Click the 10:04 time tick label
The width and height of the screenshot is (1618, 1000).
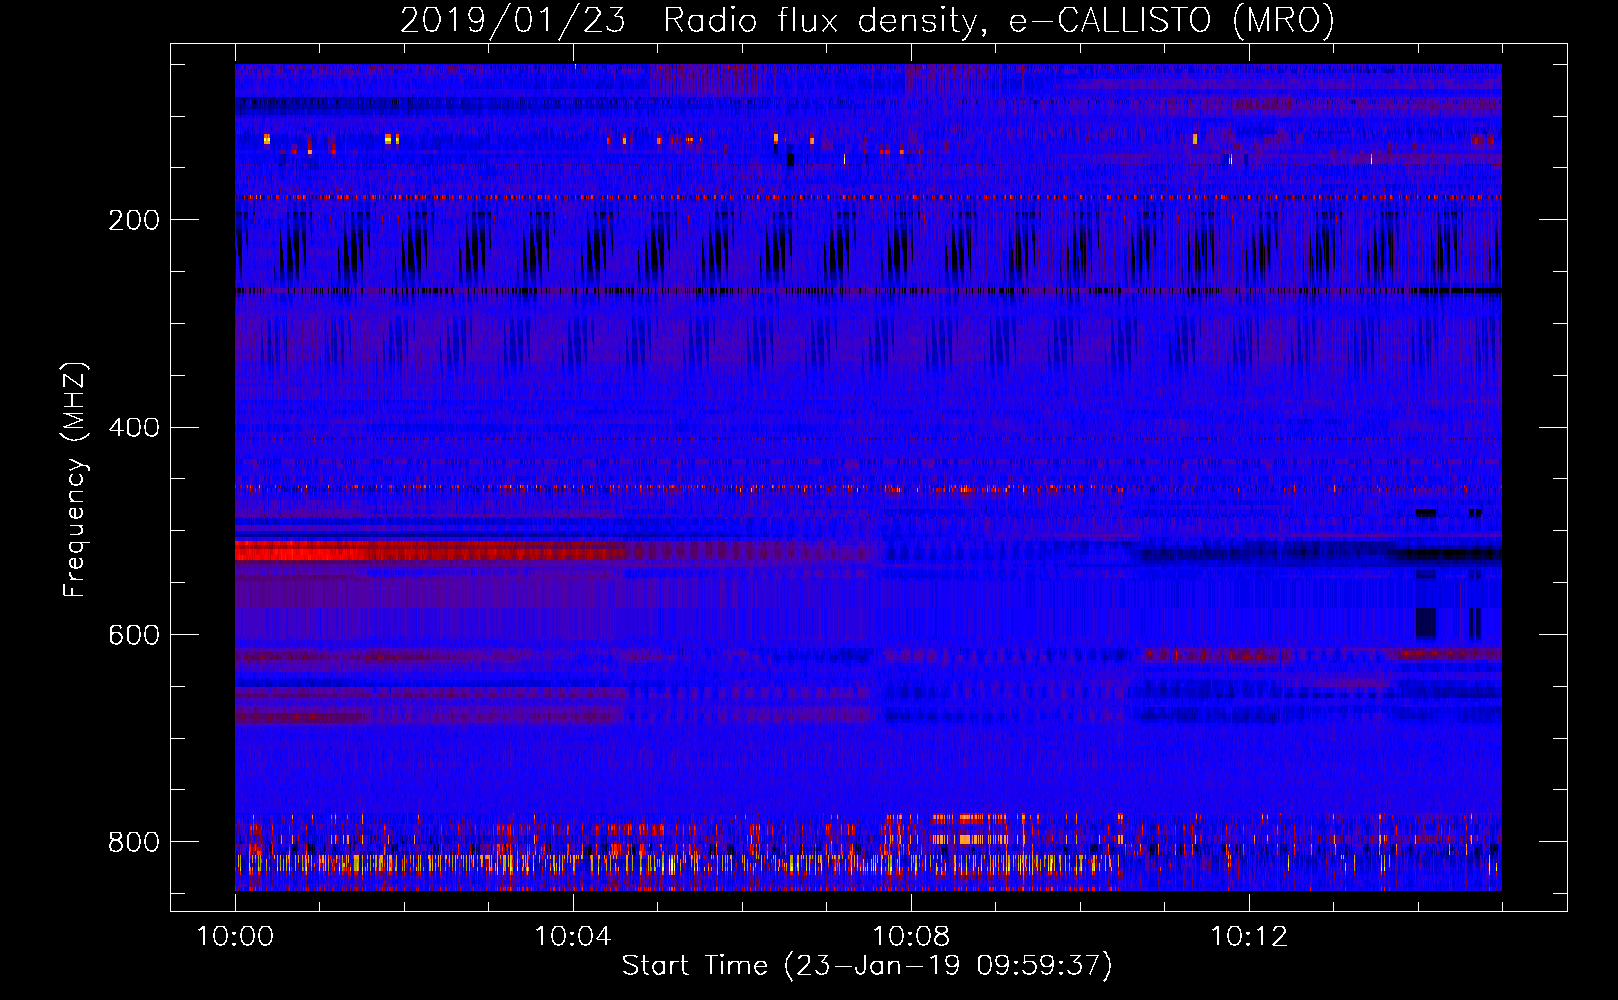coord(573,937)
